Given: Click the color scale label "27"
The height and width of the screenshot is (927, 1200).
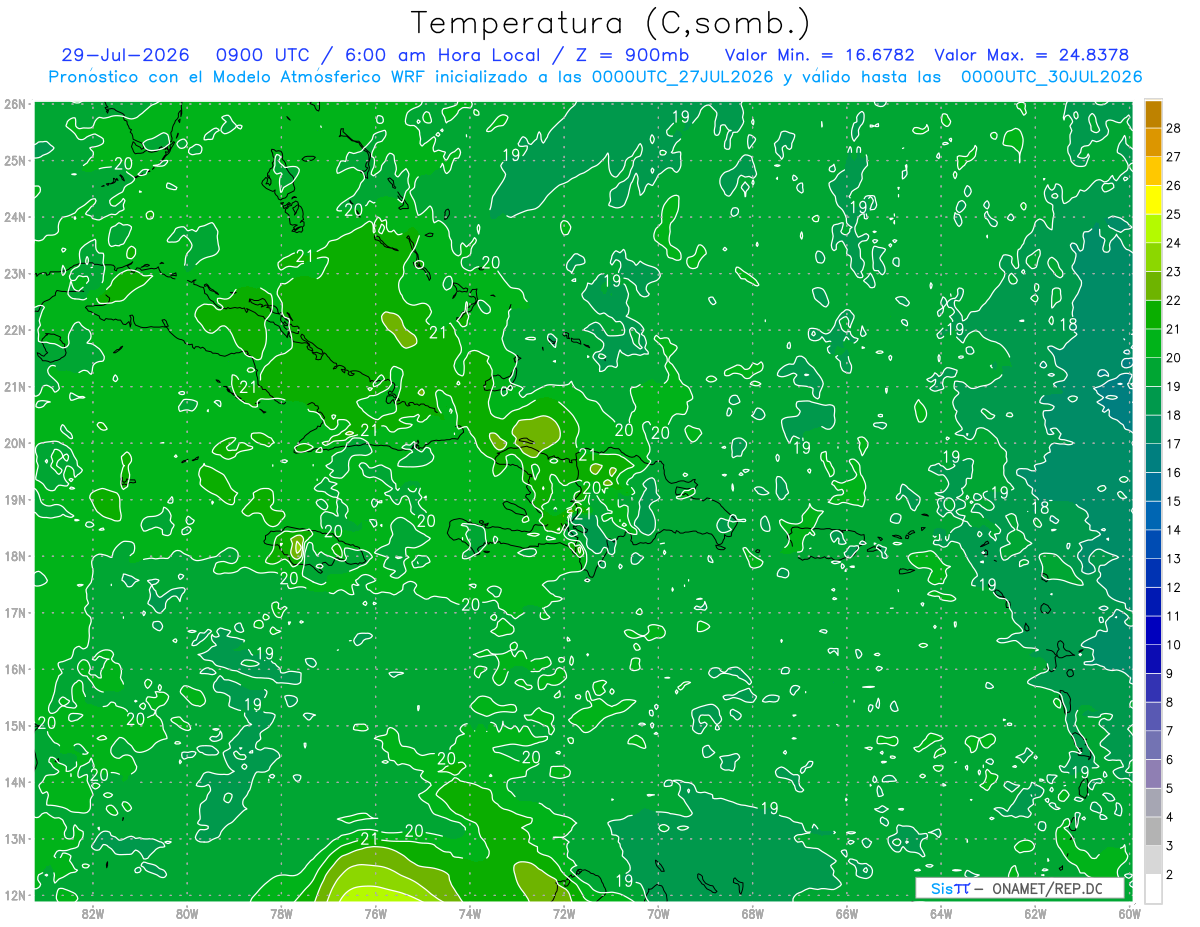Looking at the screenshot, I should tap(1174, 157).
